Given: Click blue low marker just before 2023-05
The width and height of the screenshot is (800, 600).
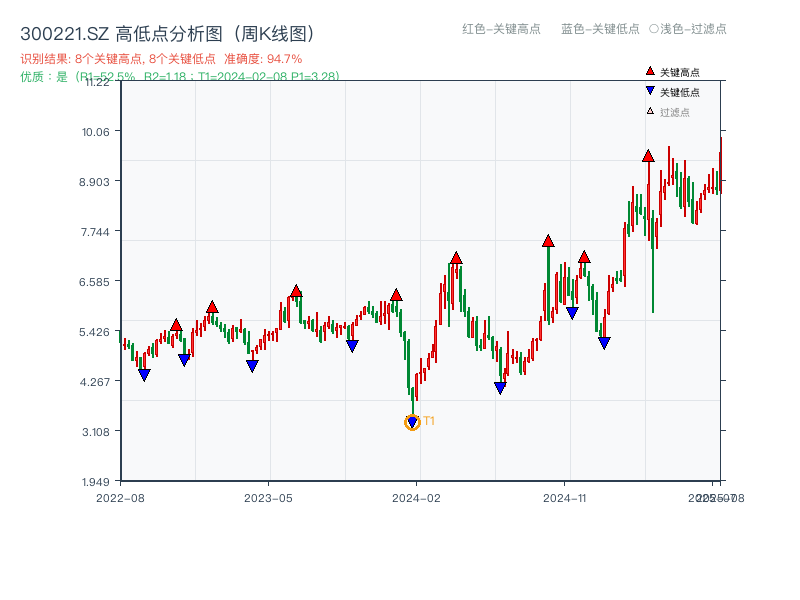Looking at the screenshot, I should pos(252,366).
